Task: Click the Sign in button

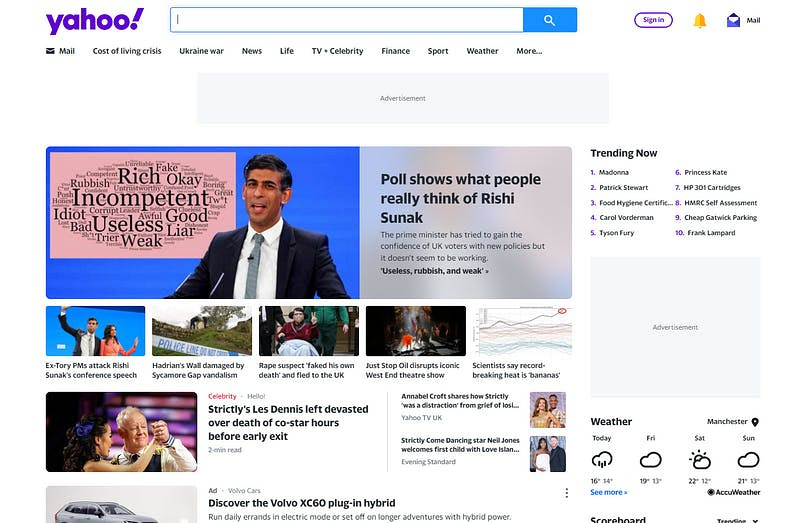Action: [x=653, y=20]
